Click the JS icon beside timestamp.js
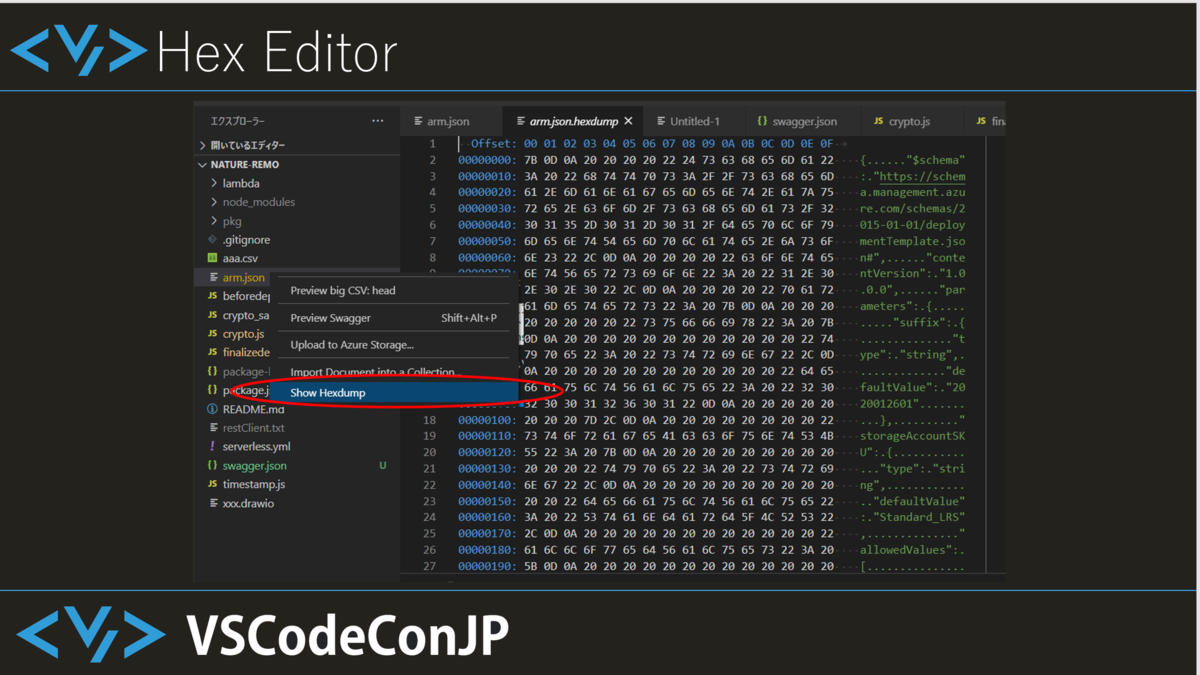1200x675 pixels. coord(212,484)
